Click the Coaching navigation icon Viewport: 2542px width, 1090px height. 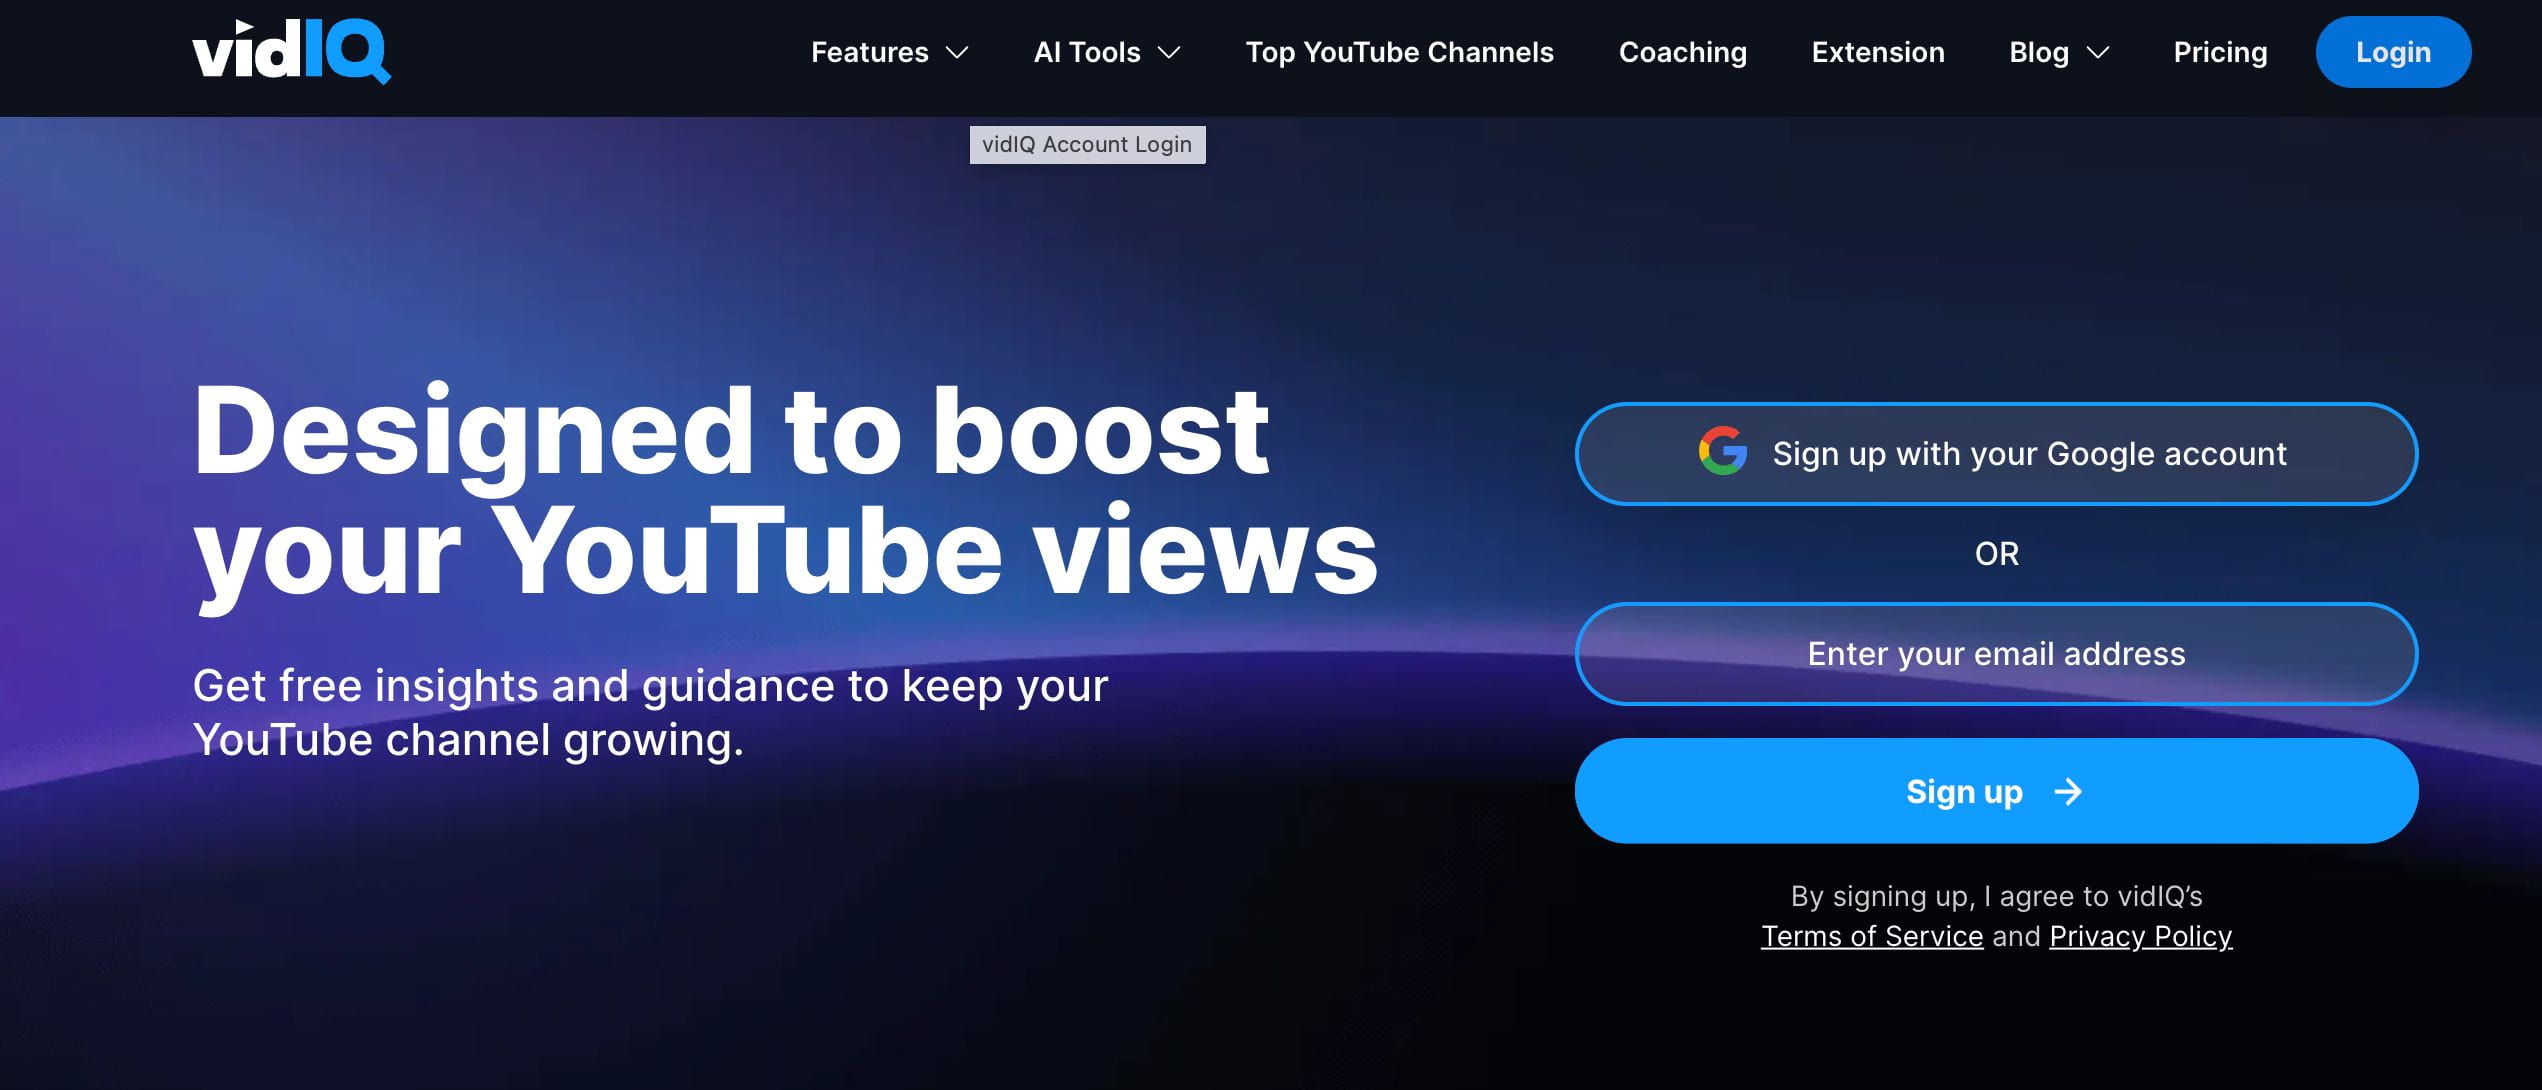click(x=1683, y=50)
